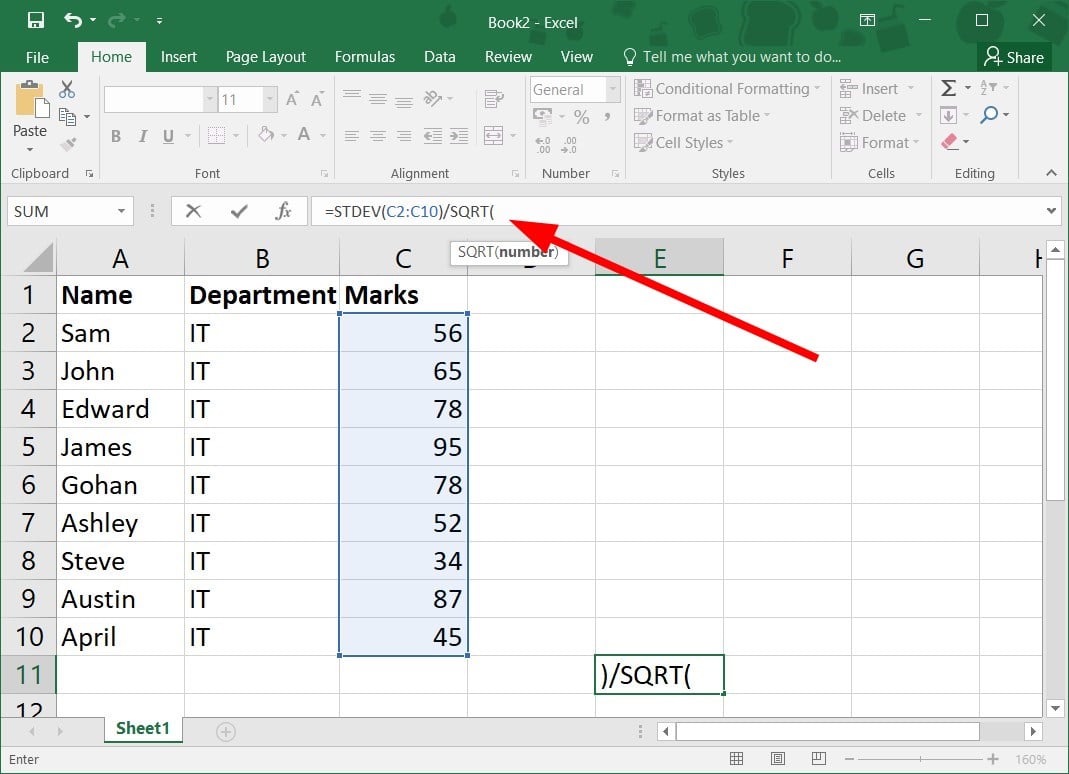1069x774 pixels.
Task: Open Insert Function fx dialog
Action: tap(283, 211)
